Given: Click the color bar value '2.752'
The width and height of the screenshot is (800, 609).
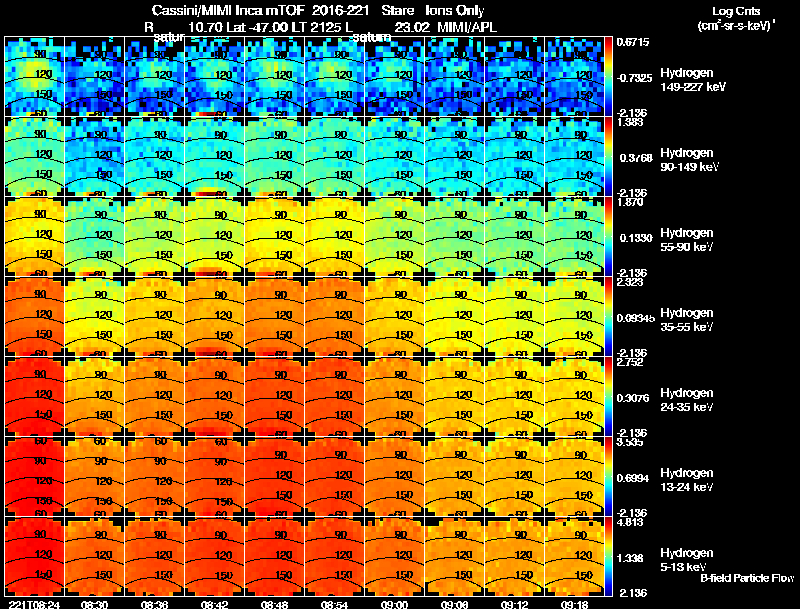Looking at the screenshot, I should point(630,363).
